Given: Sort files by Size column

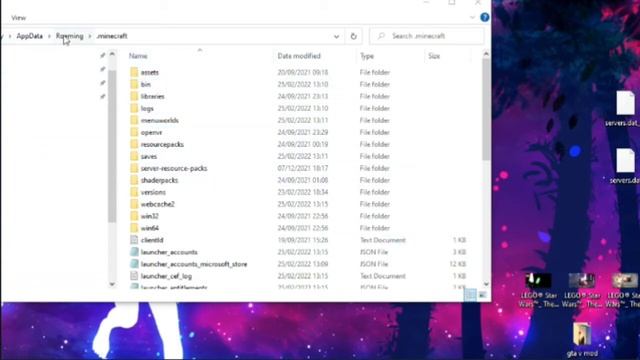Looking at the screenshot, I should pos(434,56).
